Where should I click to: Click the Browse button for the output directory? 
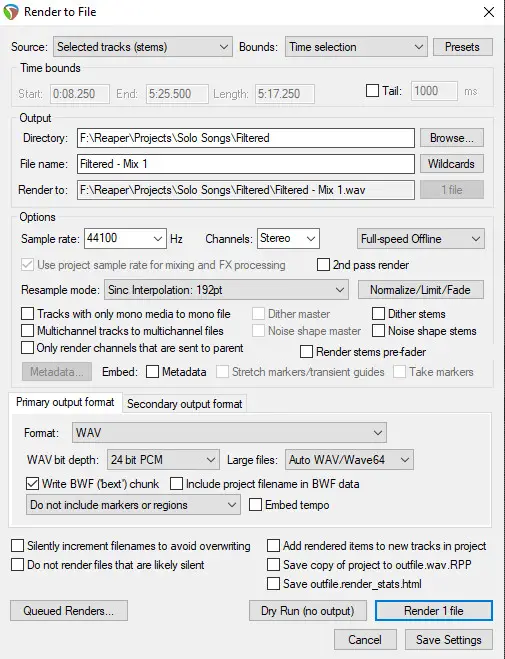[x=452, y=138]
